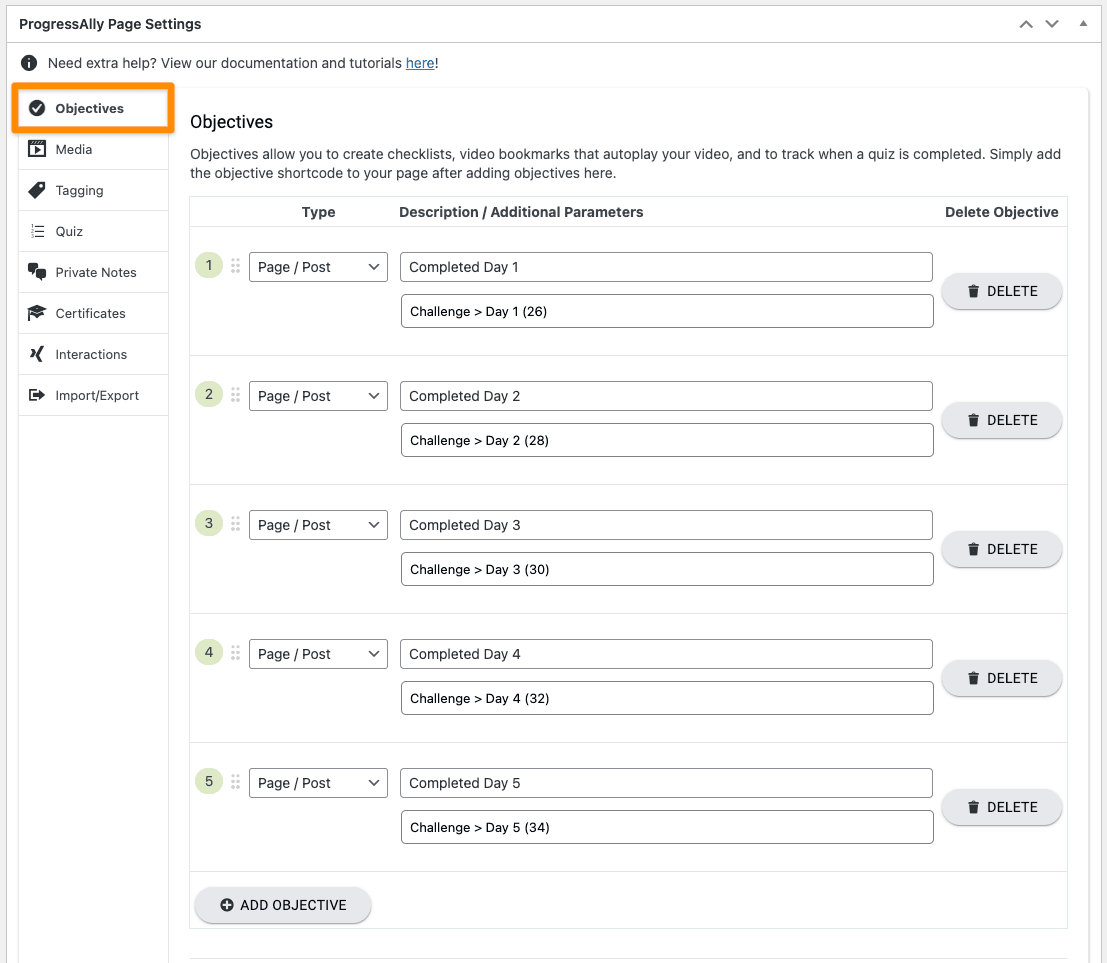Screen dimensions: 1107x963
Task: Open Private Notes via its speech bubble icon
Action: (36, 272)
